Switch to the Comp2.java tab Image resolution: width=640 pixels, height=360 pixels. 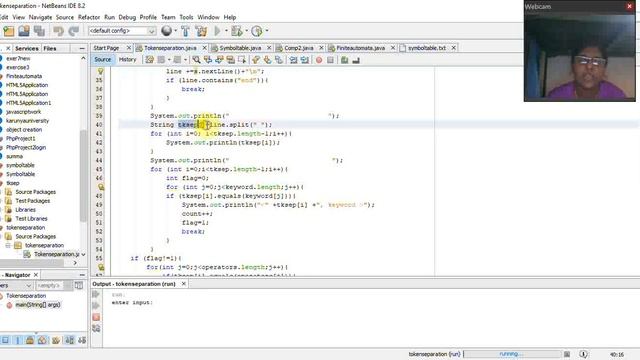[x=299, y=48]
